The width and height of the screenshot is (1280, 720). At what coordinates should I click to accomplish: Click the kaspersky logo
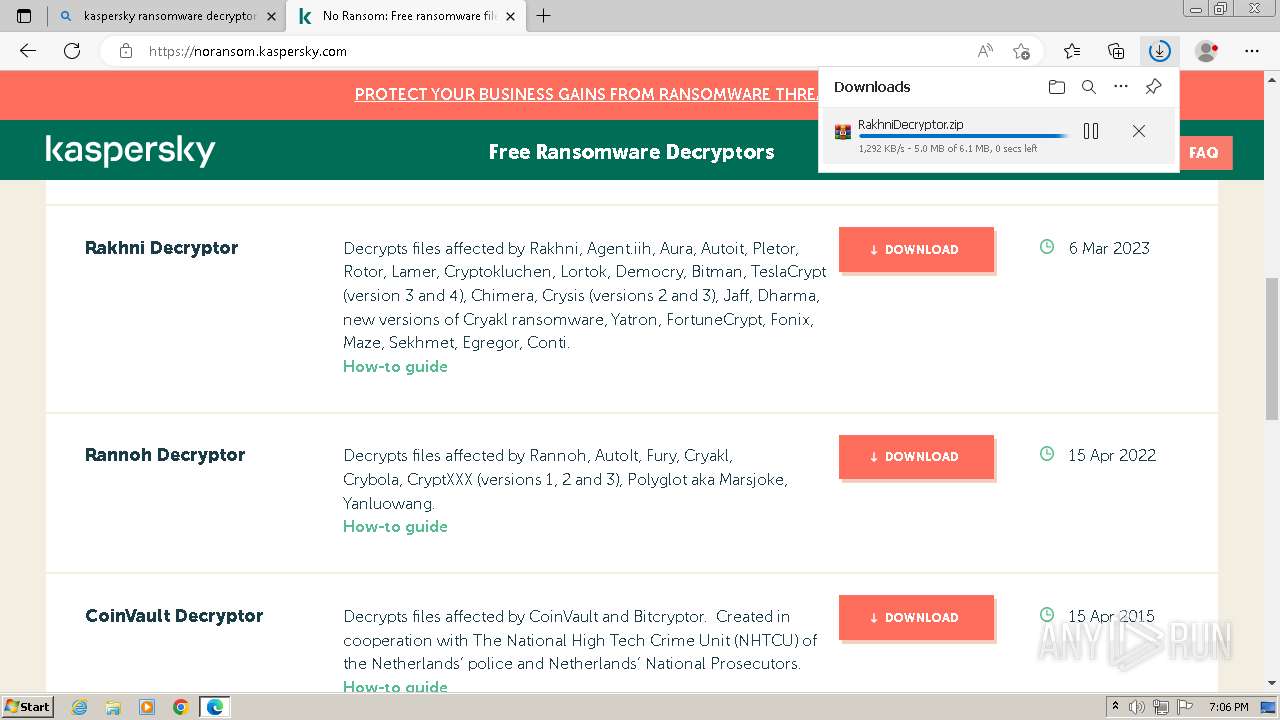(x=131, y=150)
